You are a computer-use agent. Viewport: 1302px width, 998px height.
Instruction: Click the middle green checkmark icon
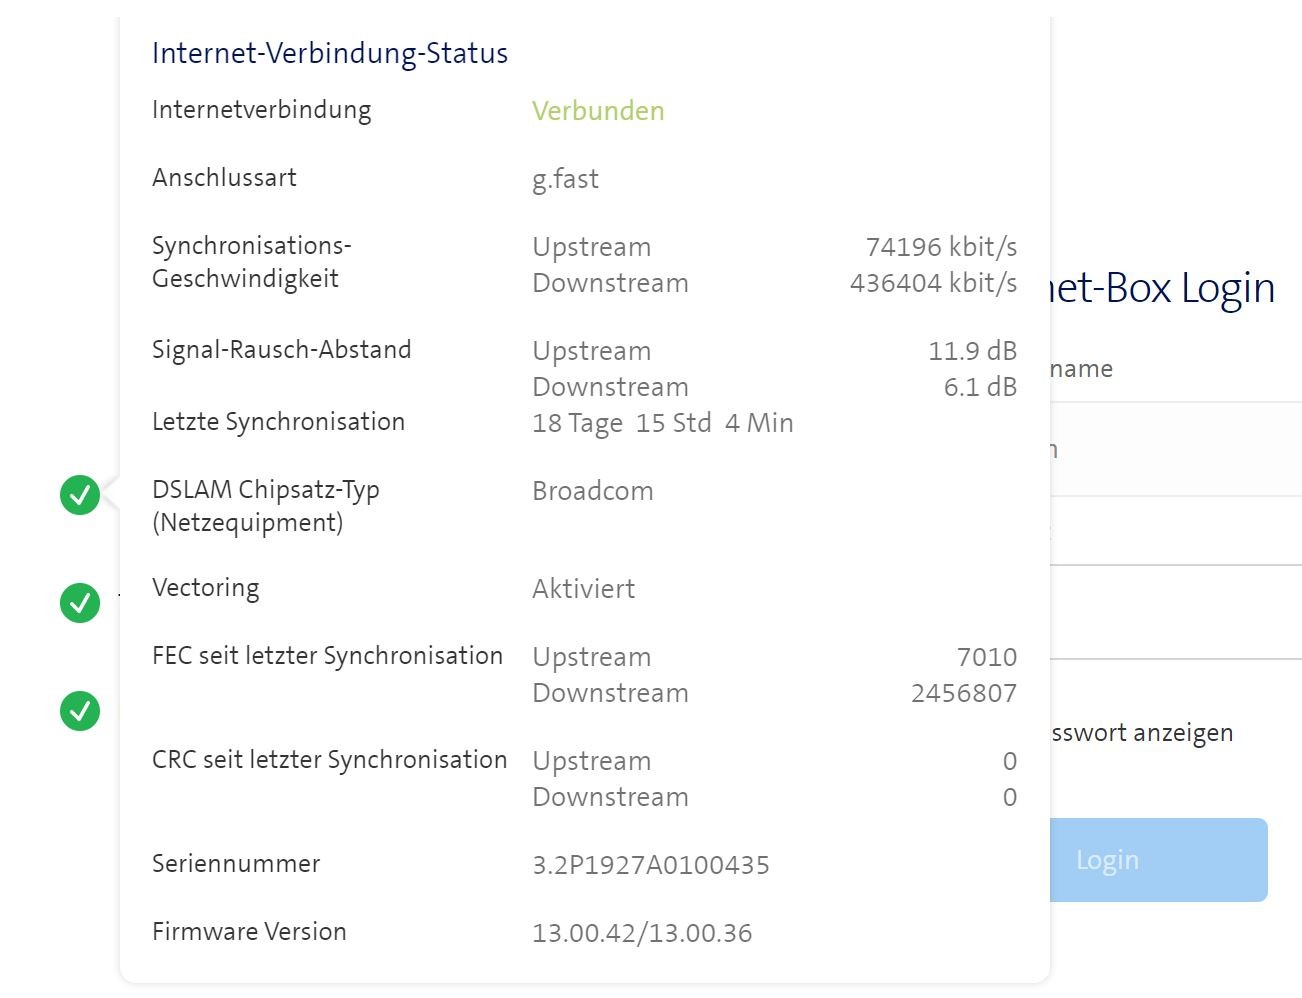(x=79, y=603)
